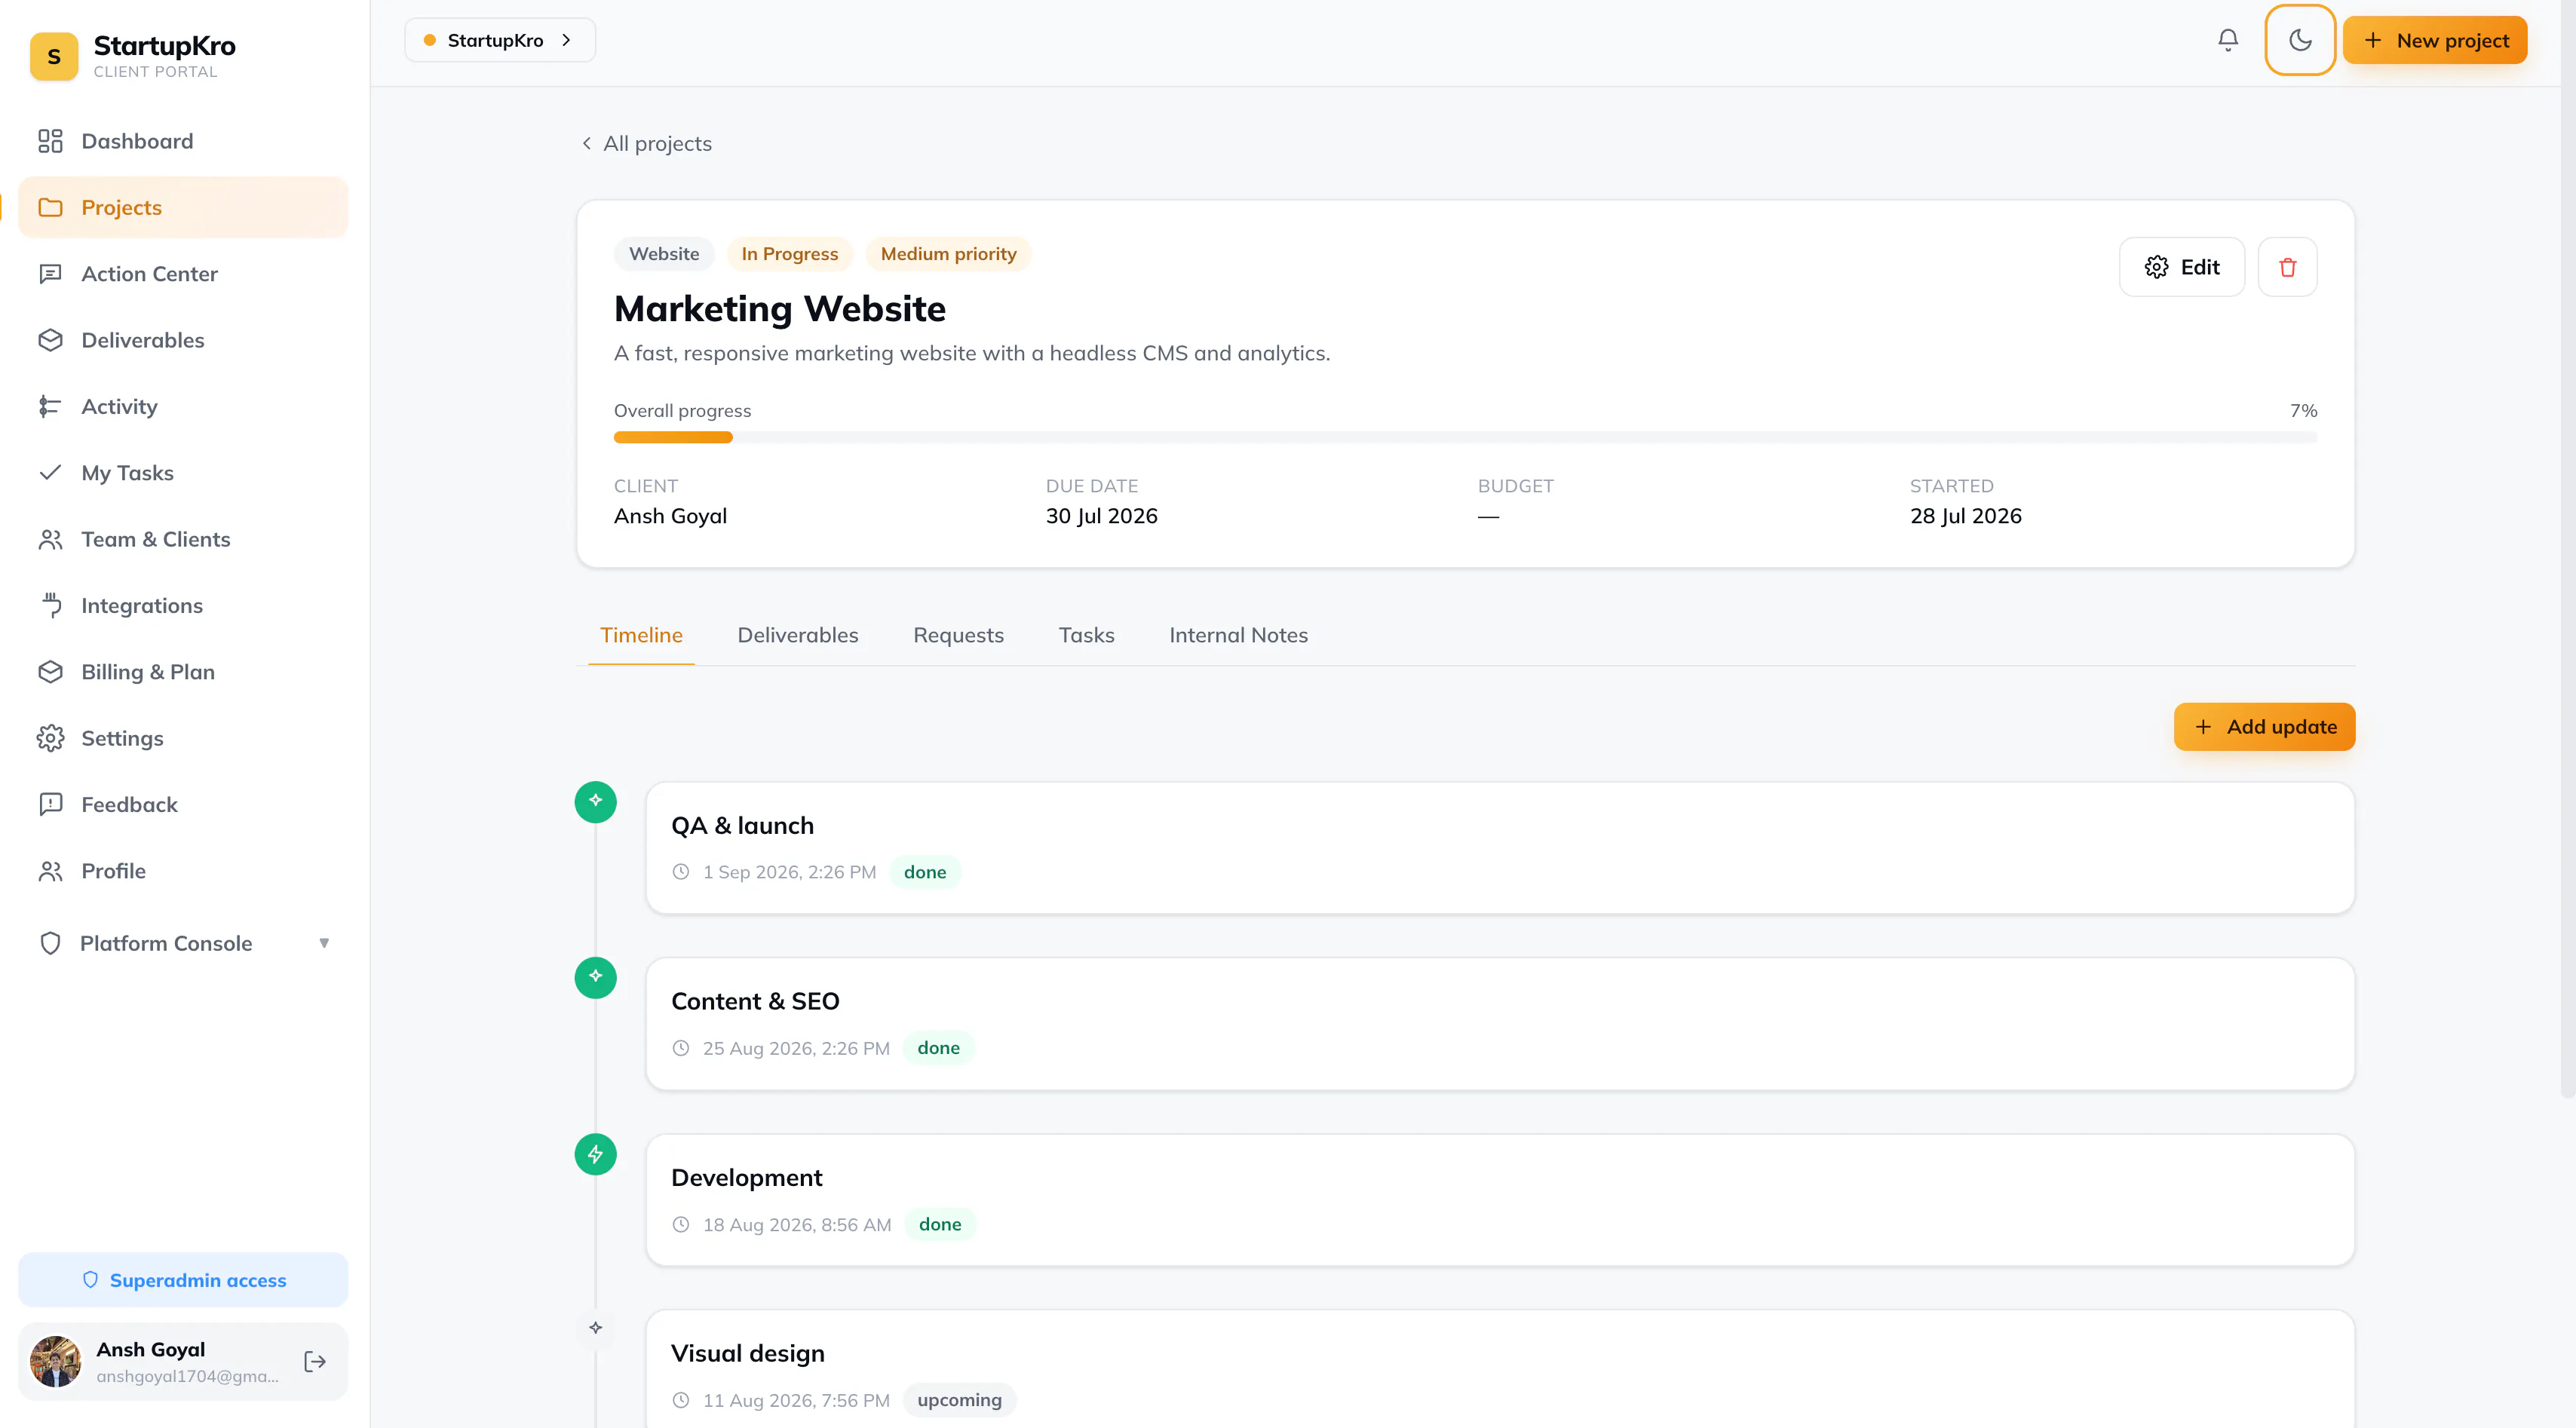
Task: Click the page vertical scrollbar
Action: pos(2567,550)
